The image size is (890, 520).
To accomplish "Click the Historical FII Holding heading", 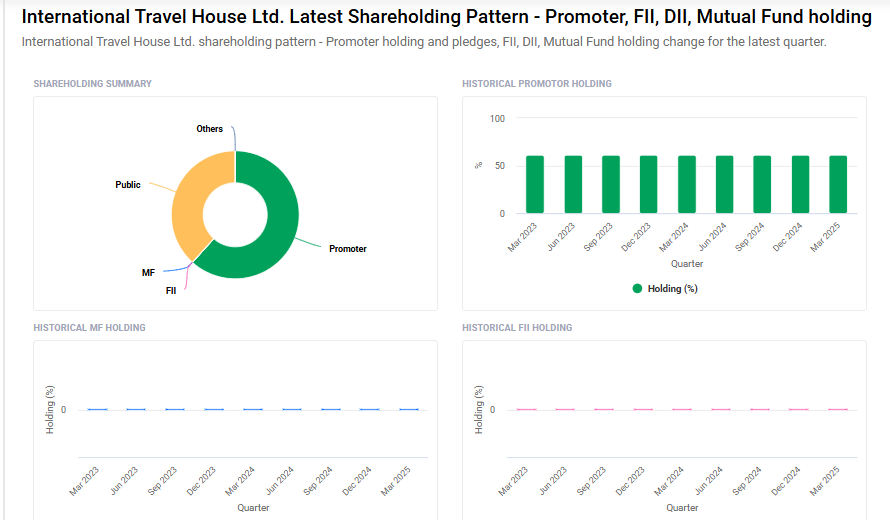I will coord(517,328).
